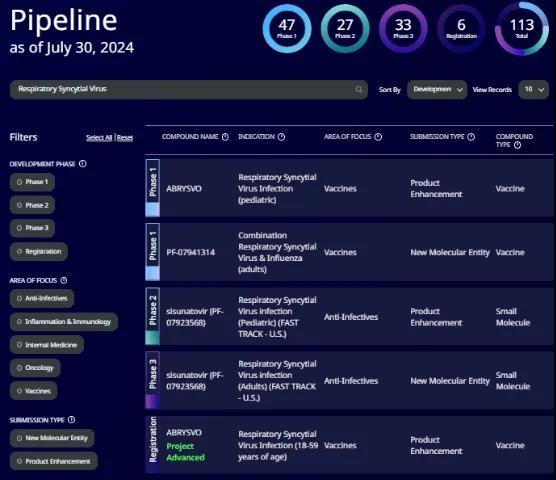Open the View Records 10 dropdown
Screen dimensions: 556x480
533,90
